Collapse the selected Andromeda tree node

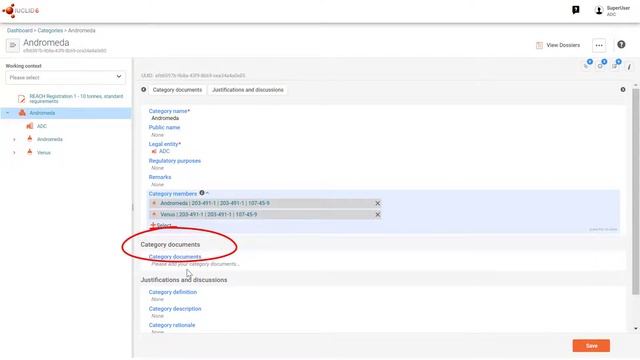(x=8, y=113)
